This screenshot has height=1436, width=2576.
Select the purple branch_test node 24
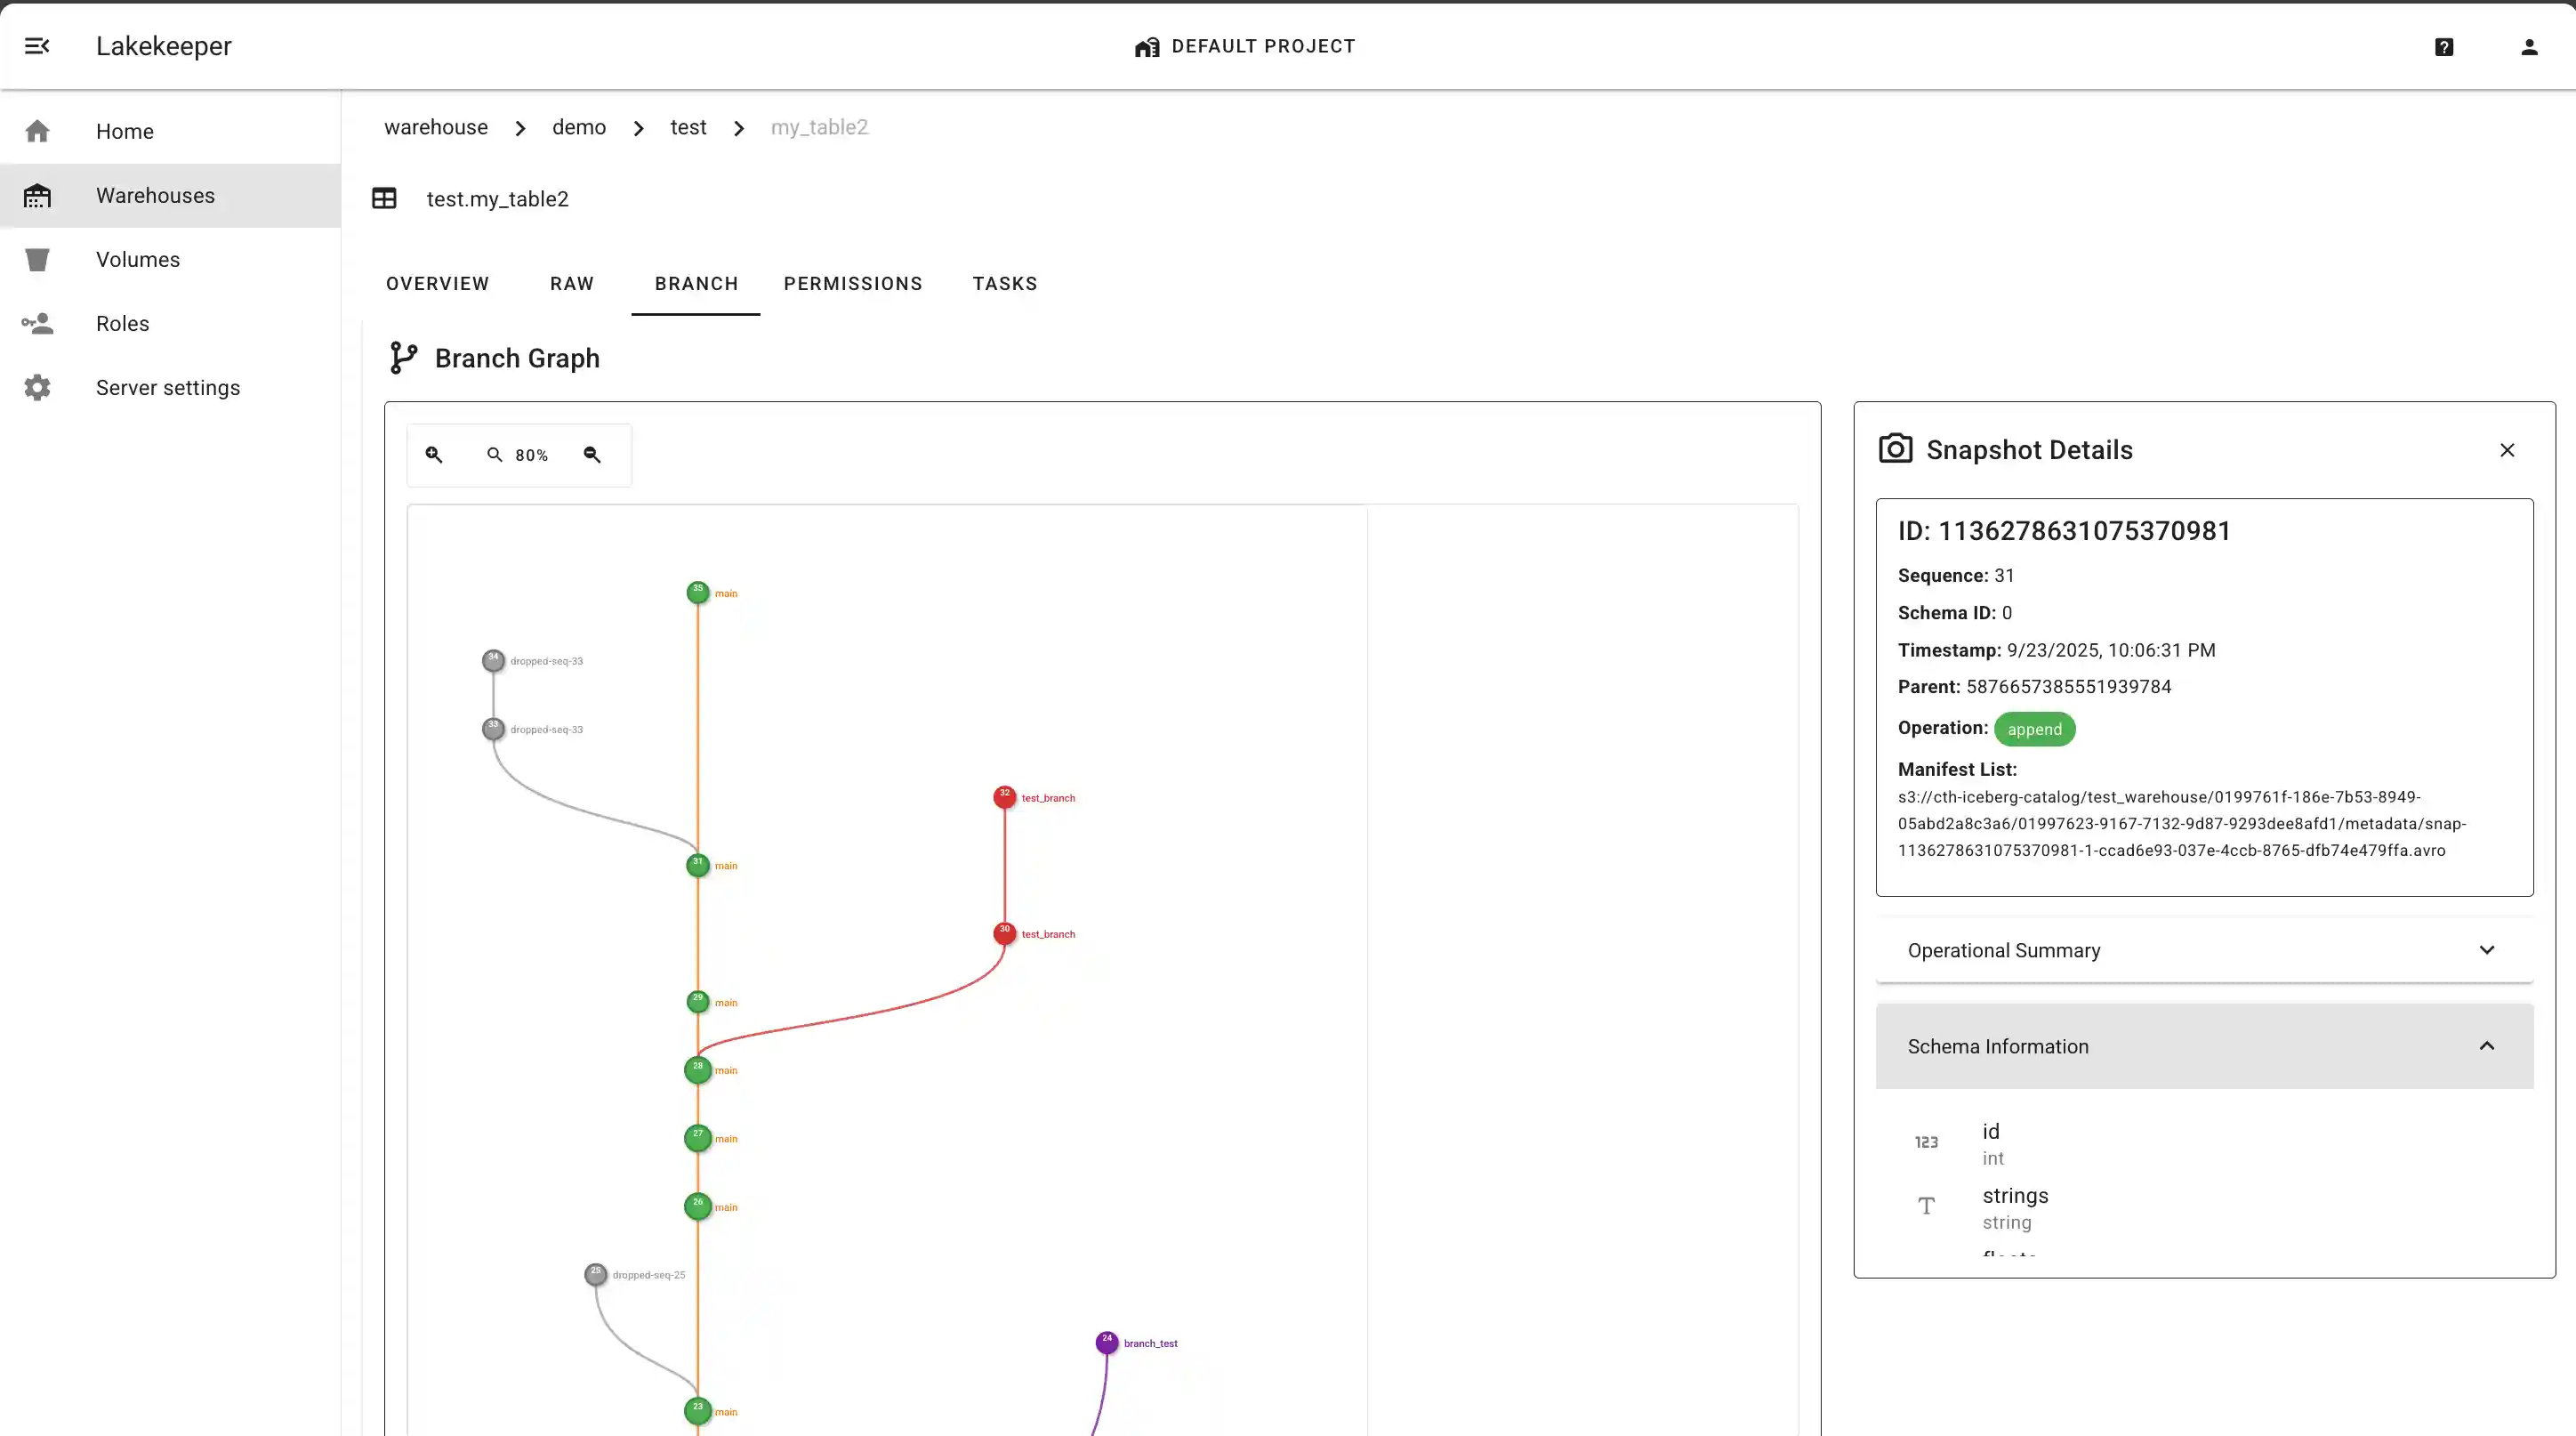click(1106, 1342)
